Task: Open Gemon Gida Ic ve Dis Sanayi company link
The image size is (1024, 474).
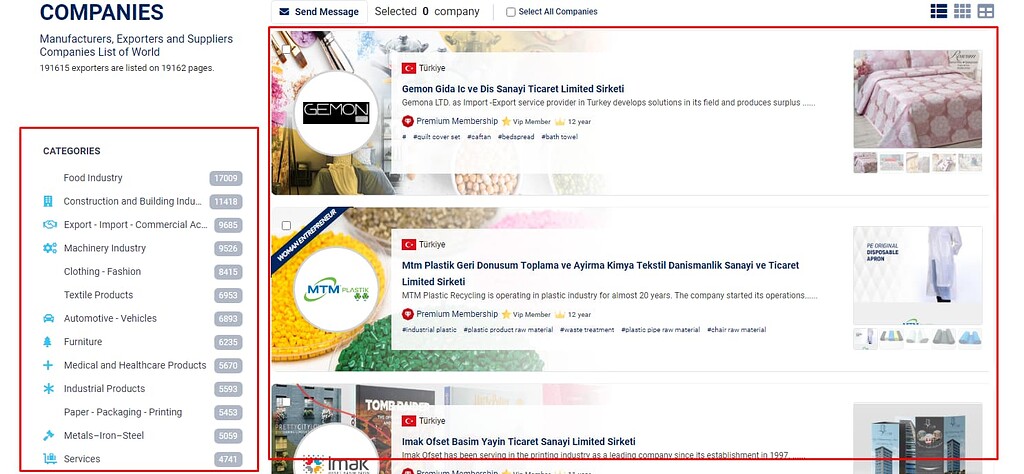Action: click(x=513, y=89)
